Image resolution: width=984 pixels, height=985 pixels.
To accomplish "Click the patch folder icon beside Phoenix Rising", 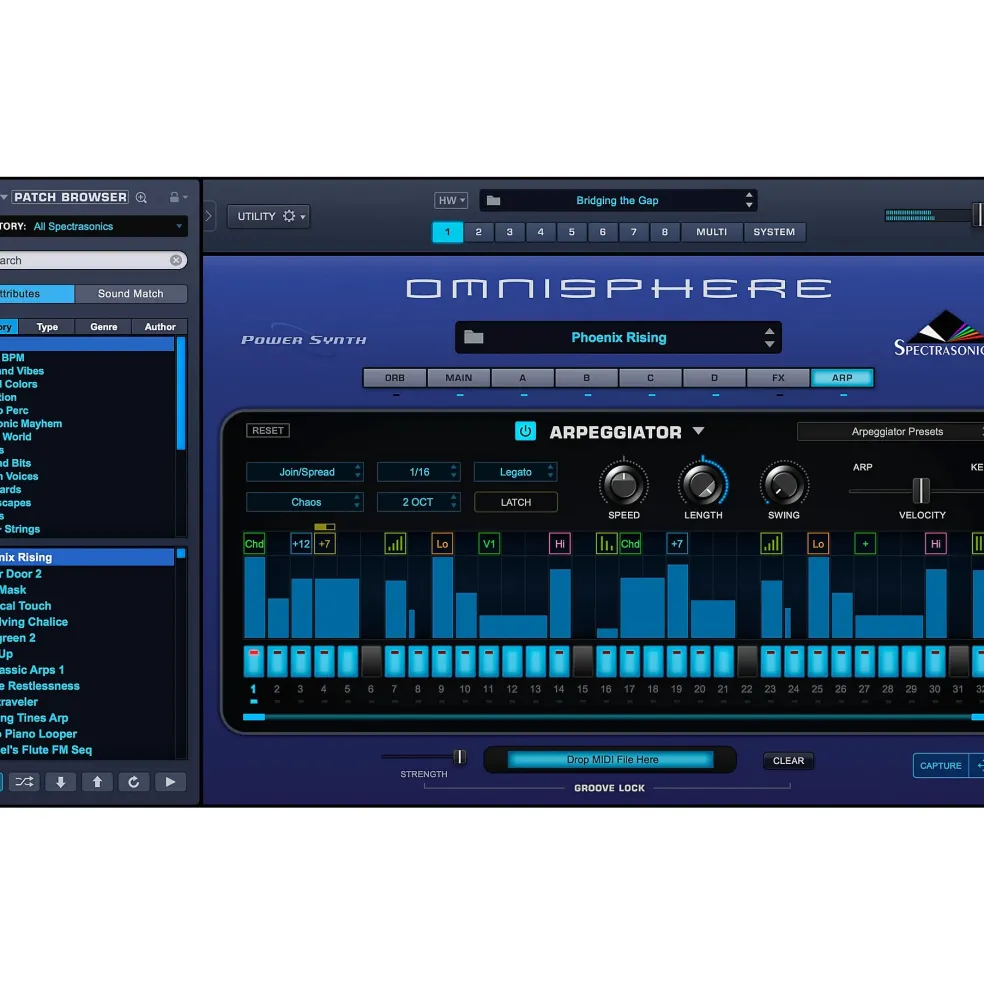I will [473, 337].
